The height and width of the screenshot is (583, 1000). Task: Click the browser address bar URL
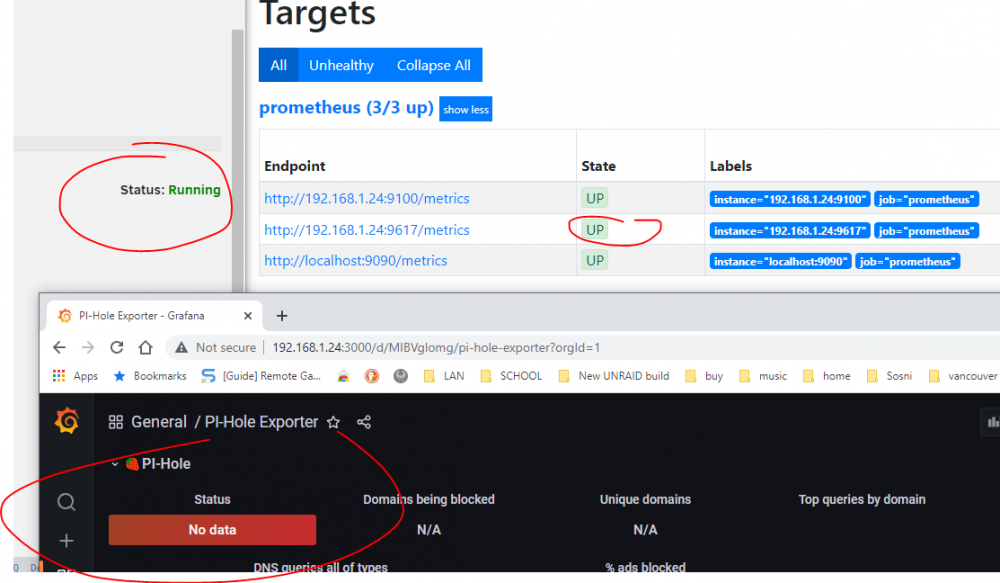[436, 348]
